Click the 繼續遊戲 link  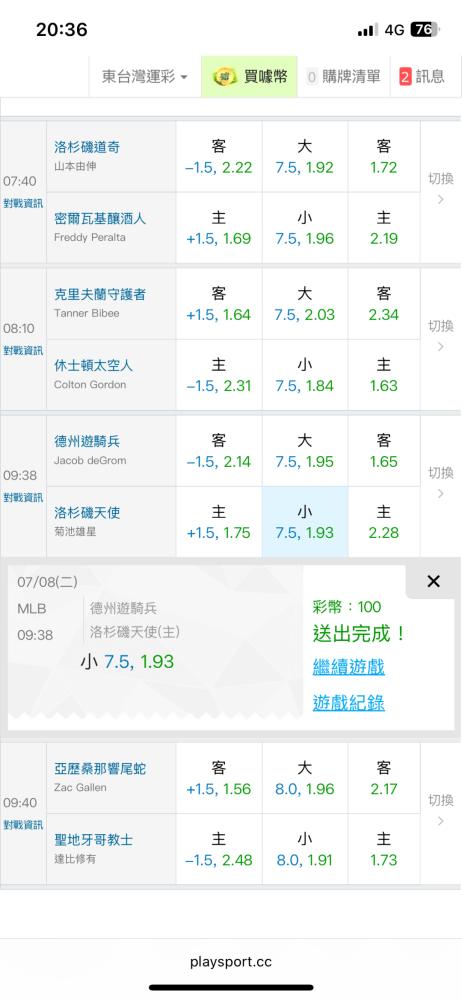click(x=348, y=667)
